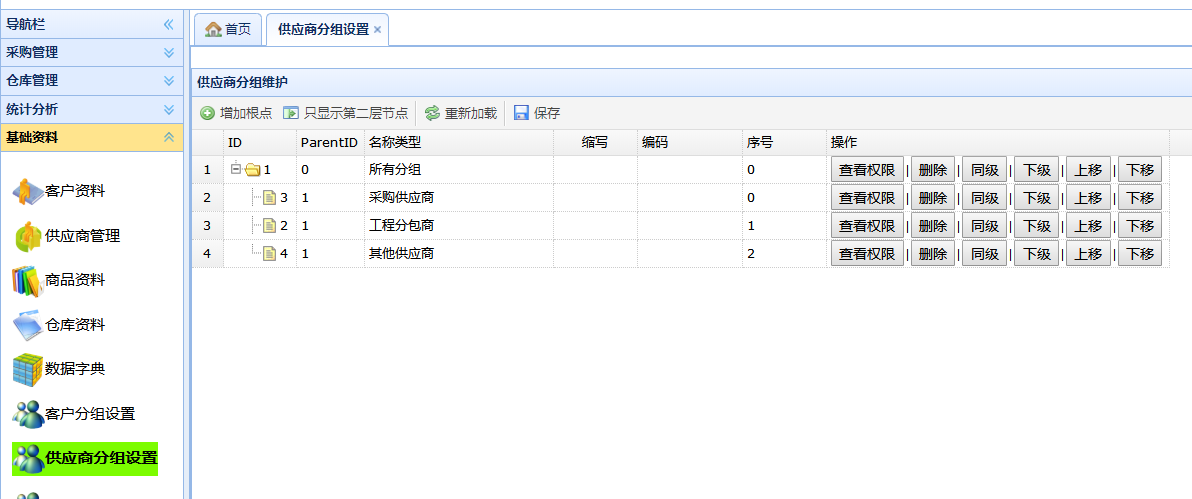Screen dimensions: 1192x499
Task: Switch to the 首页 tab
Action: point(228,29)
